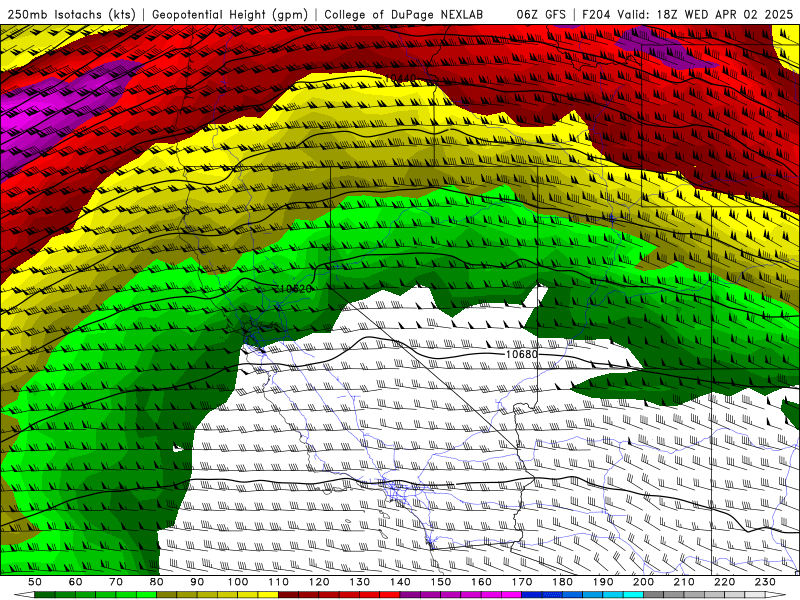Click the 200 value on the legend
Image resolution: width=800 pixels, height=600 pixels.
pyautogui.click(x=643, y=582)
